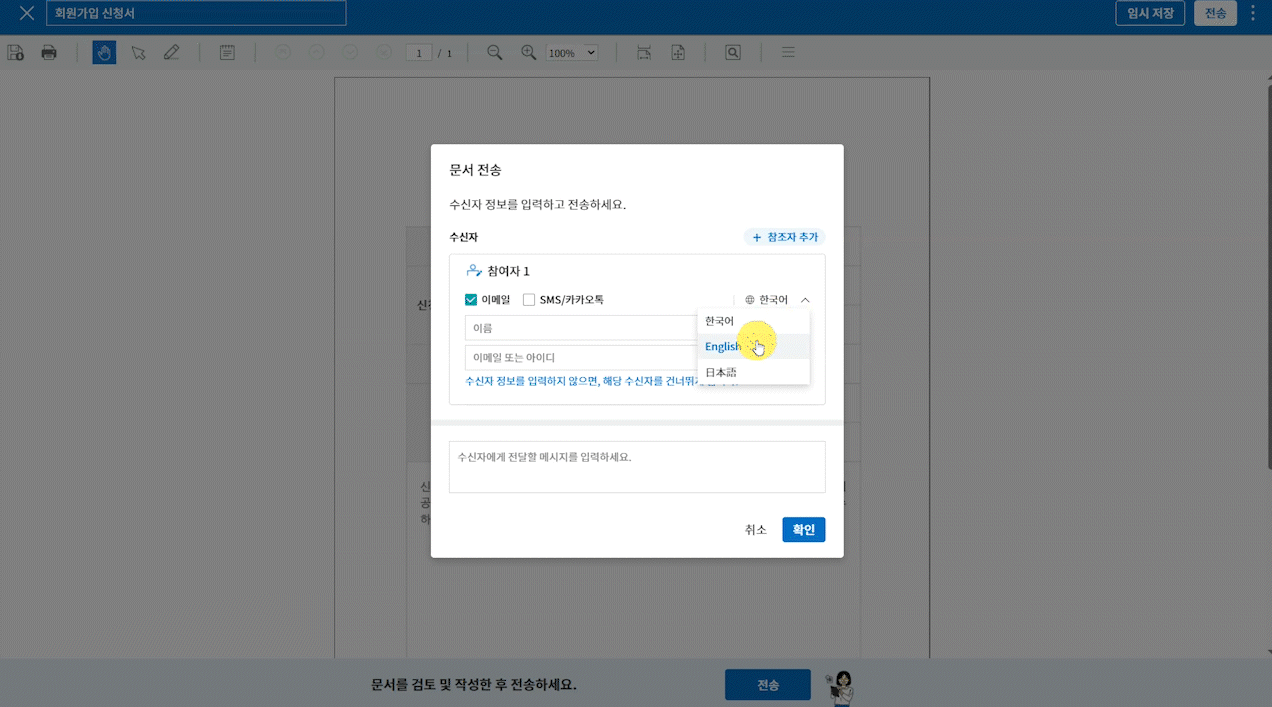Click the print icon in toolbar
Viewport: 1272px width, 707px height.
click(x=49, y=53)
